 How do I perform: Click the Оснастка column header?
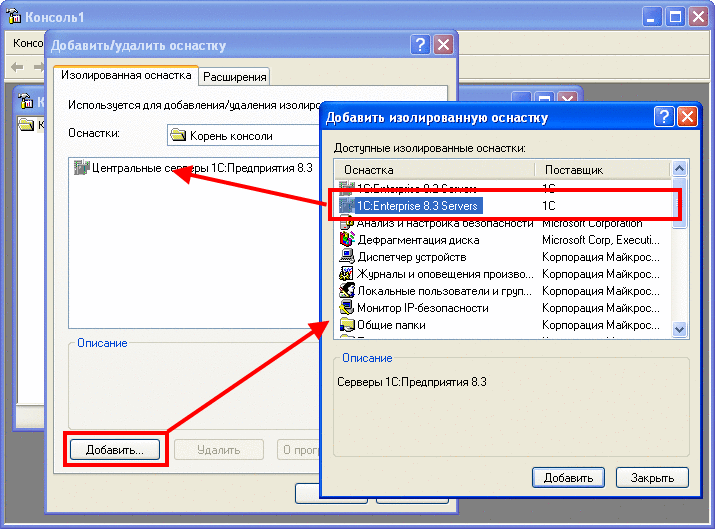[x=435, y=170]
